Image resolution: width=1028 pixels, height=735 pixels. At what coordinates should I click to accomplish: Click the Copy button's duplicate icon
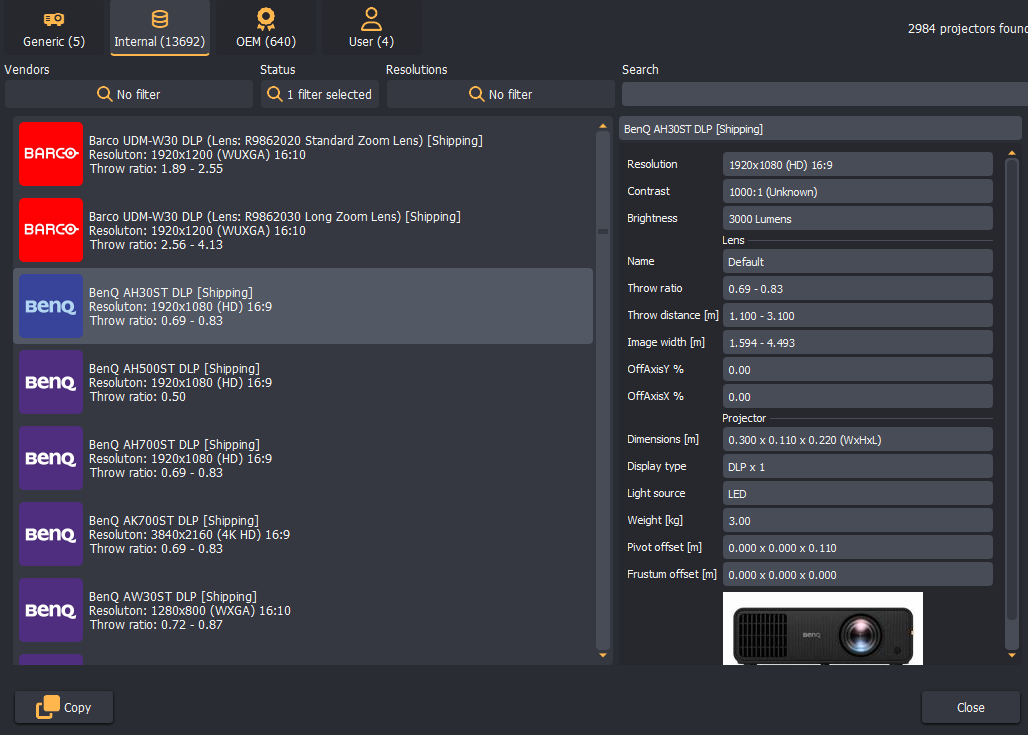point(47,707)
